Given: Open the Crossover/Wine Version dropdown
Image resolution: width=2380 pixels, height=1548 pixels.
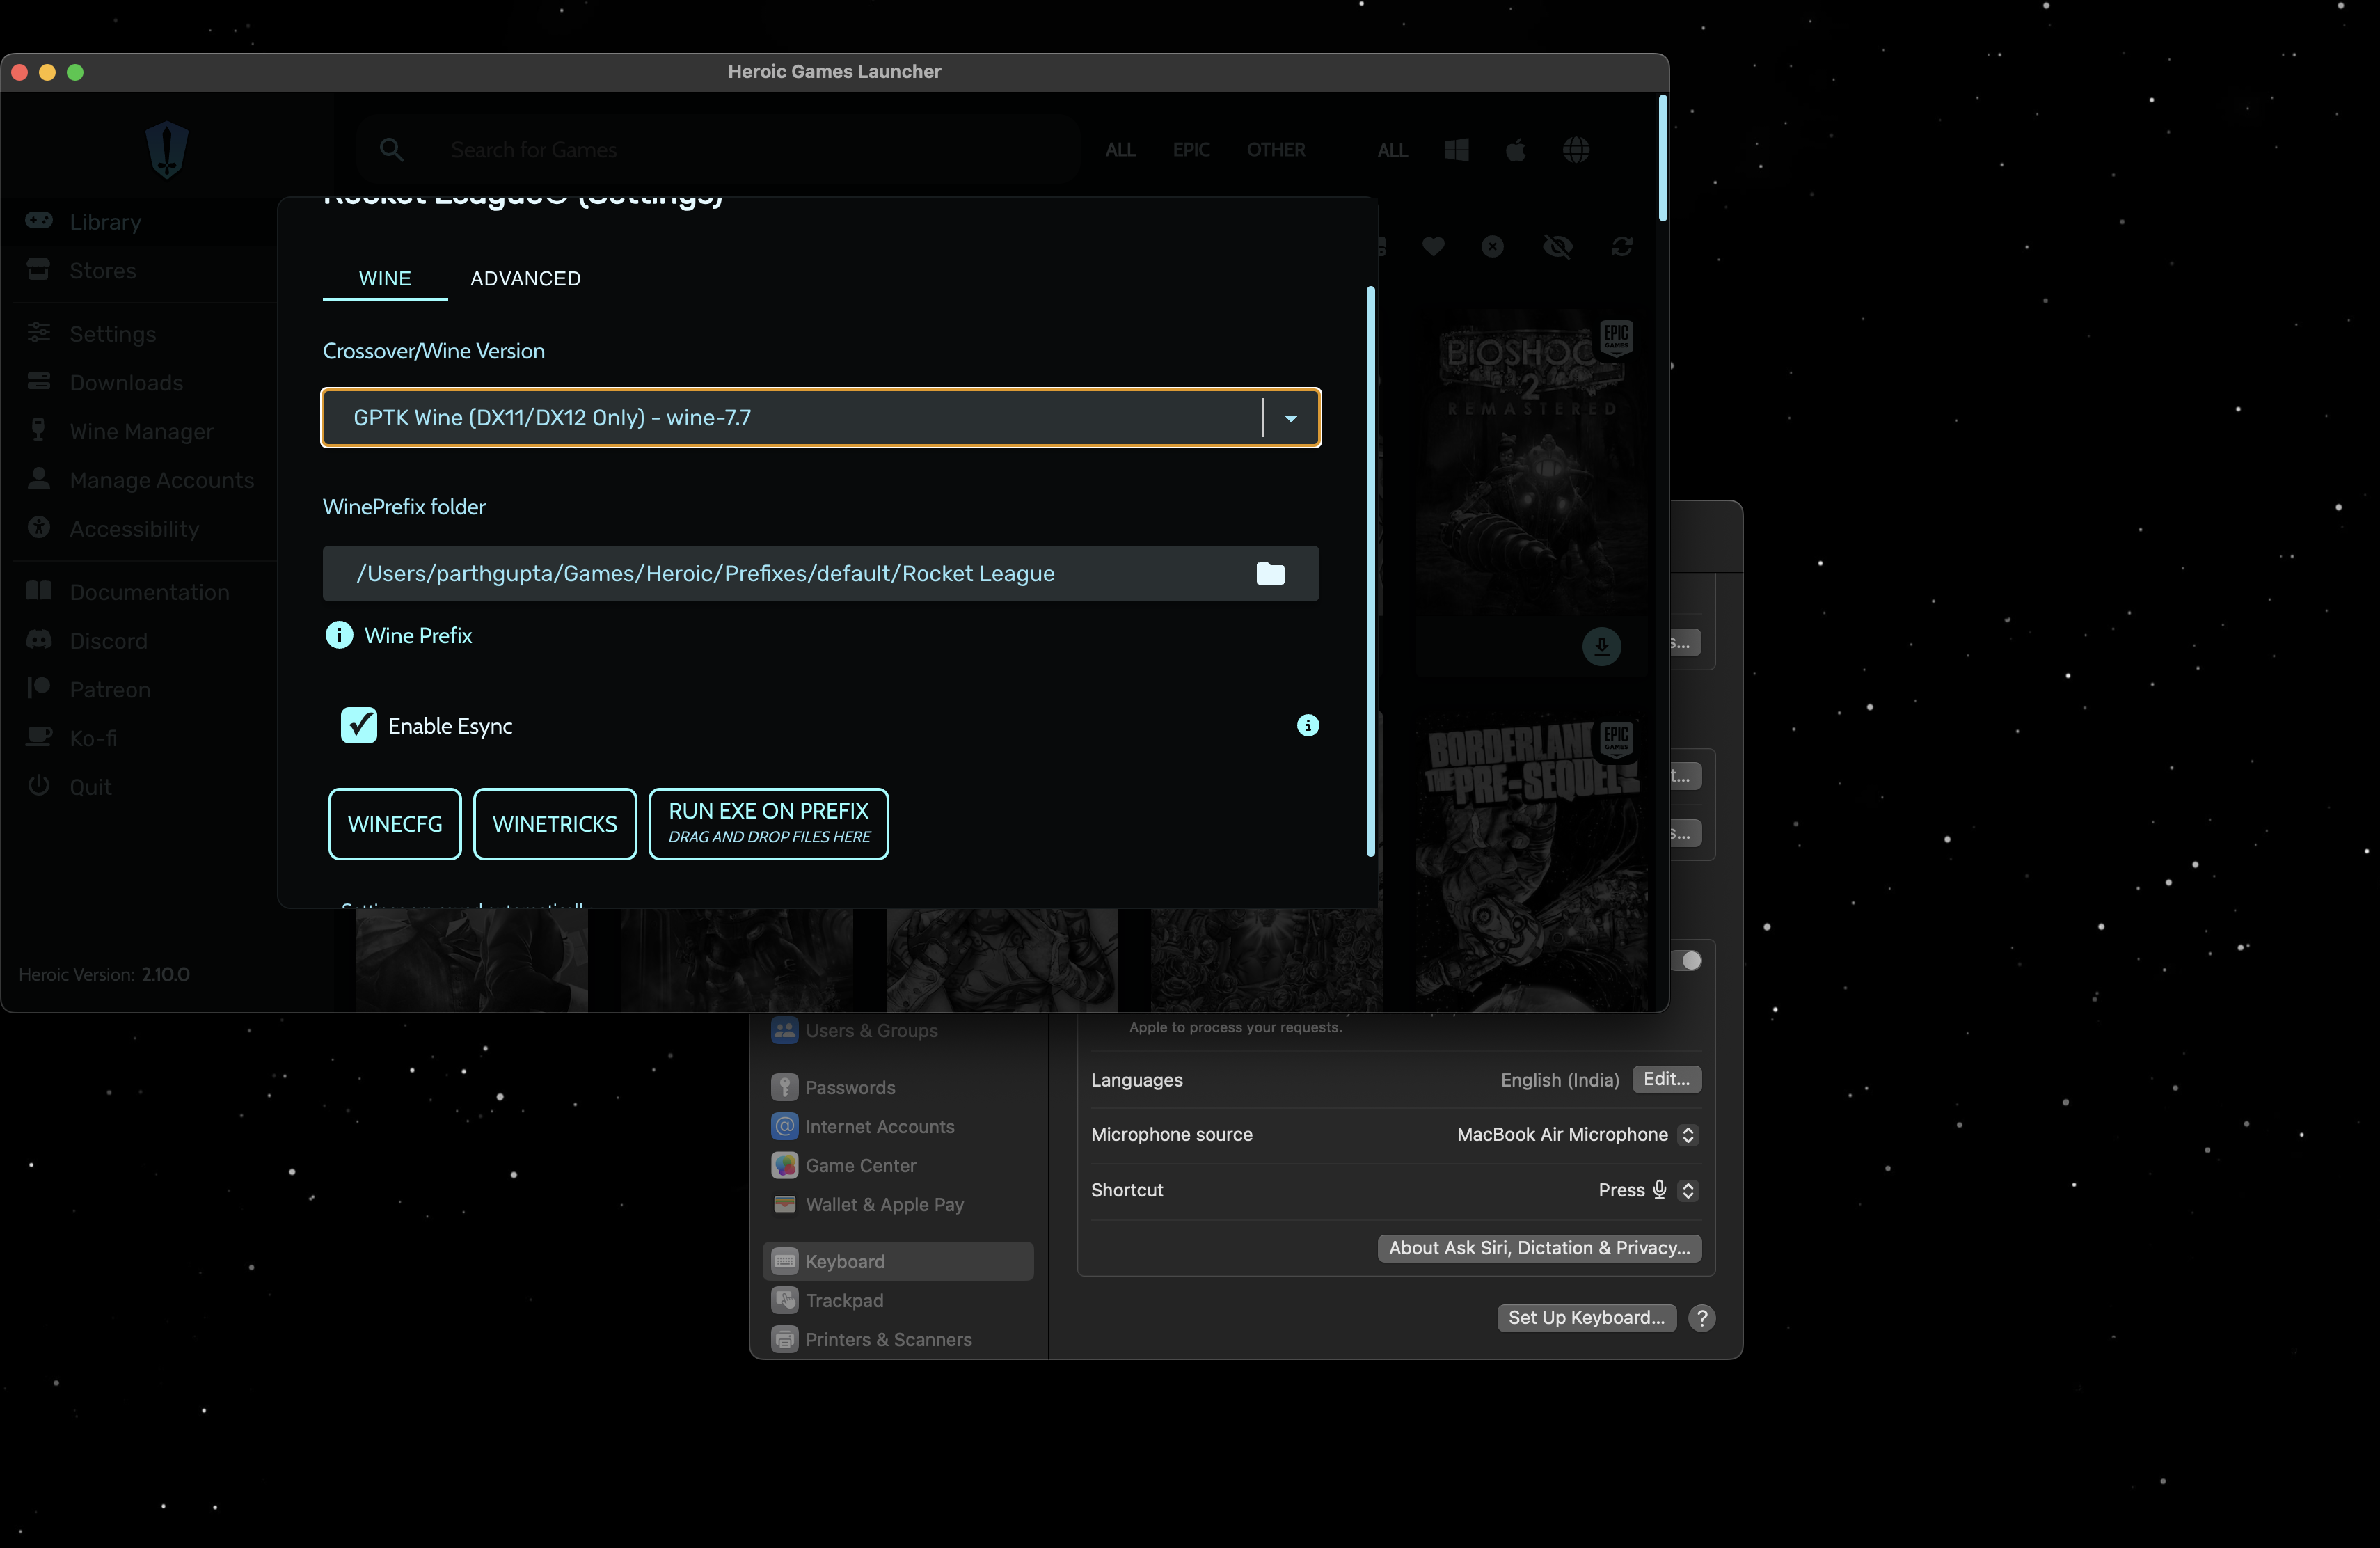Looking at the screenshot, I should (x=1291, y=418).
